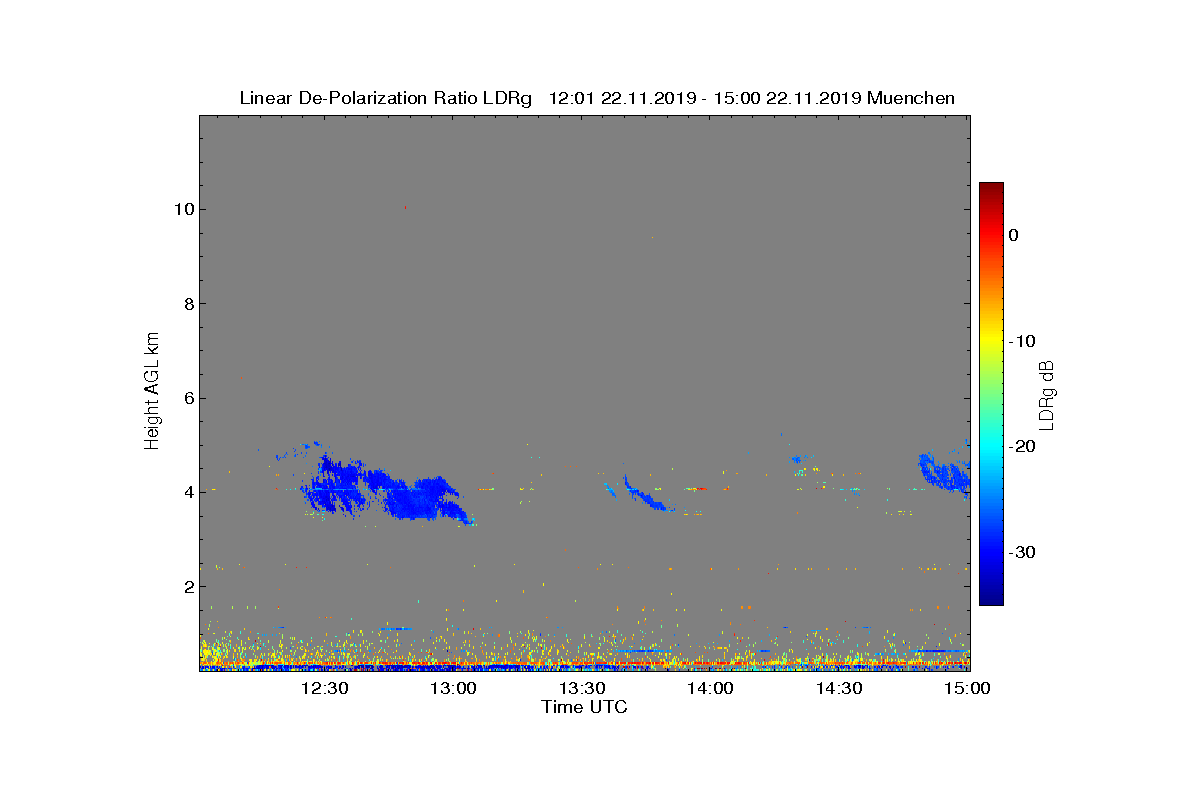Screen dimensions: 1200x800
Task: Click the 'LDRg dB' colorbar label
Action: (1047, 394)
